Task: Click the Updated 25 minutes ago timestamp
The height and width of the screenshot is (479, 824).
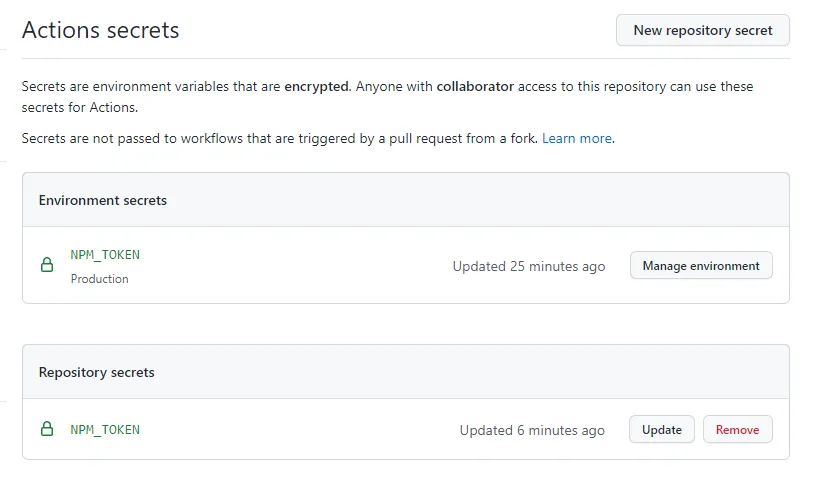Action: point(528,266)
